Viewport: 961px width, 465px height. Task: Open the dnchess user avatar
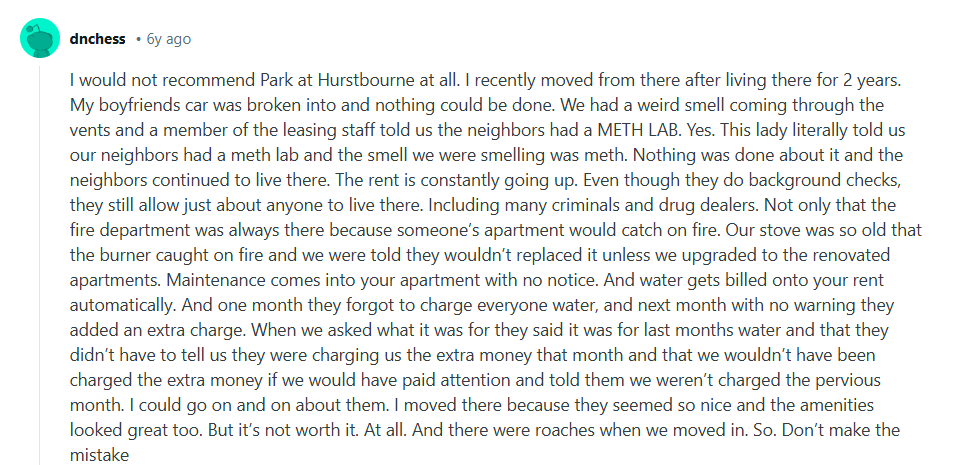40,38
